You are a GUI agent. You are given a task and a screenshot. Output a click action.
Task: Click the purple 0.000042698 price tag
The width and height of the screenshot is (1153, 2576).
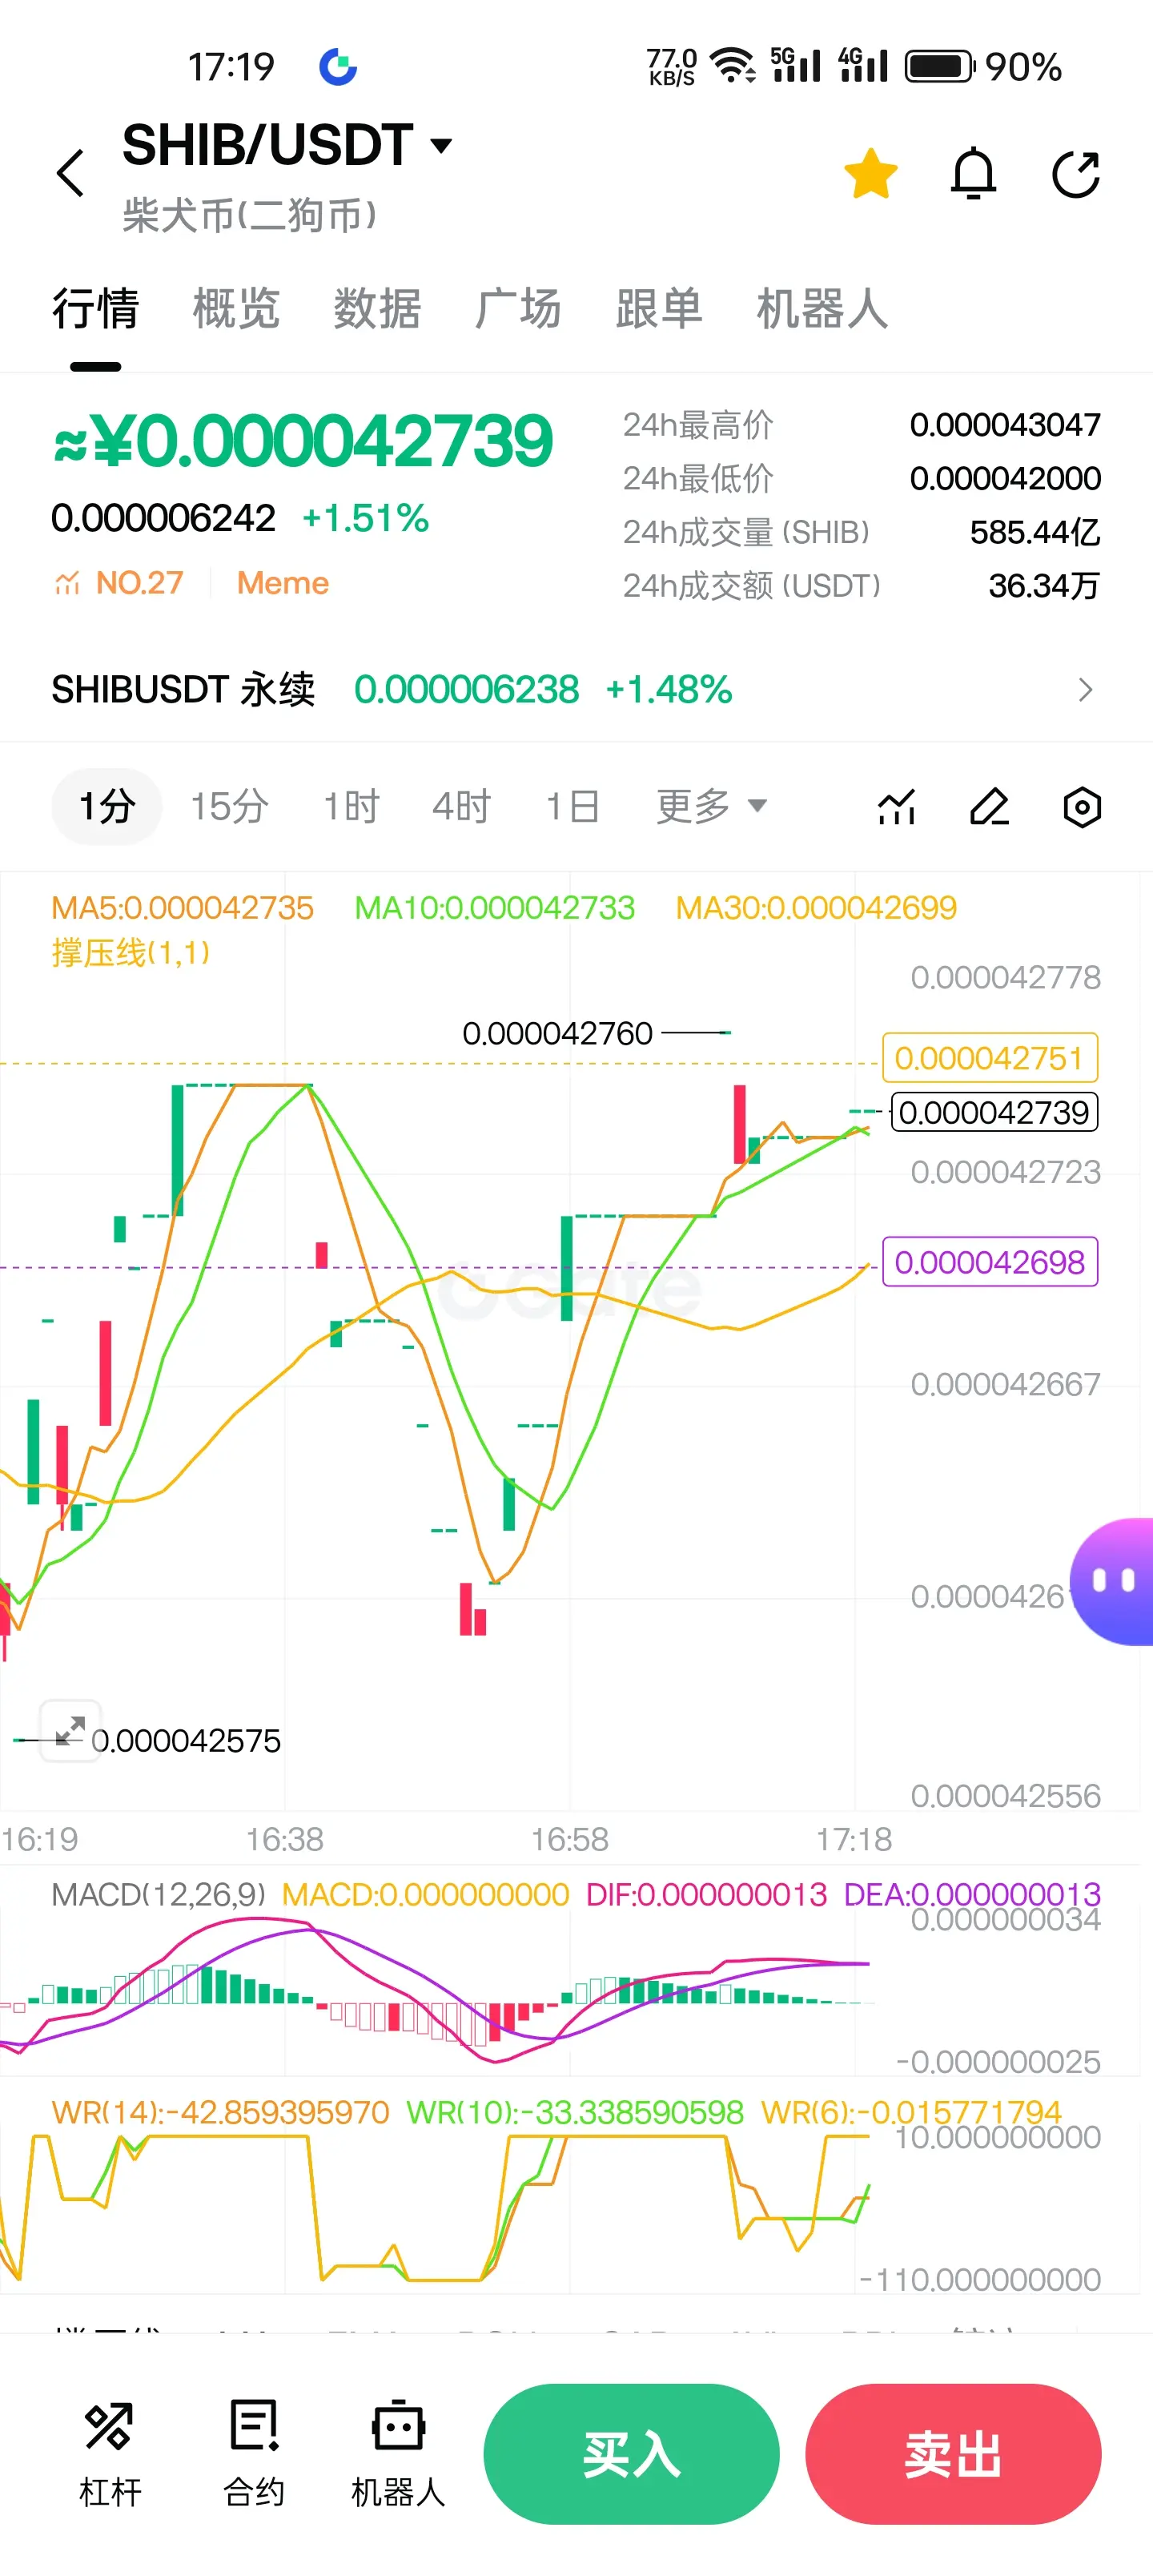click(x=990, y=1262)
